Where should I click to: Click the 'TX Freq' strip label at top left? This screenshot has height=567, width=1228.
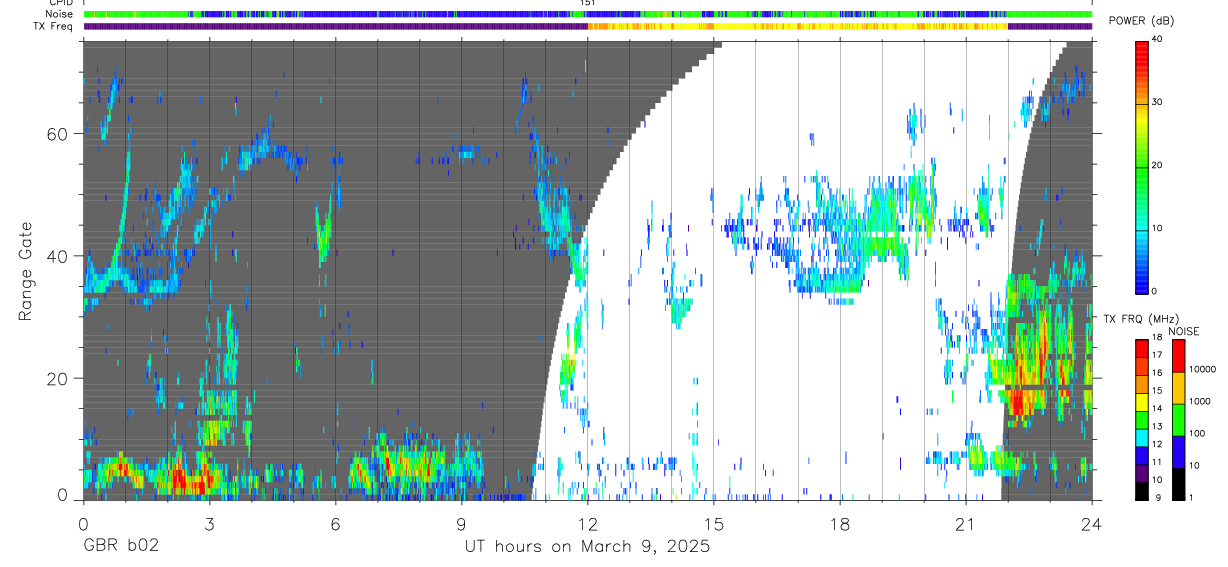51,26
